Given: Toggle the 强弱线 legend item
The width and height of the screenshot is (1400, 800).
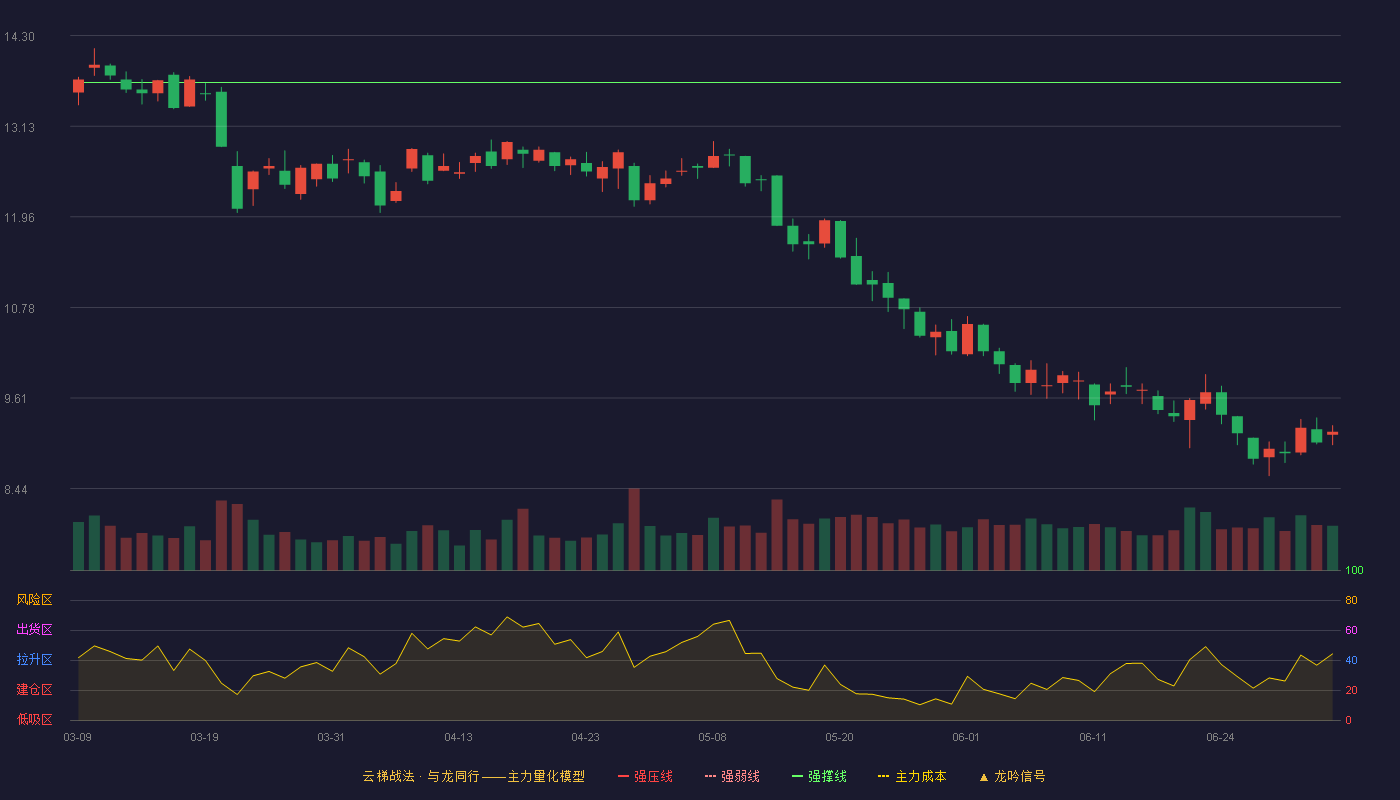Looking at the screenshot, I should pos(732,776).
